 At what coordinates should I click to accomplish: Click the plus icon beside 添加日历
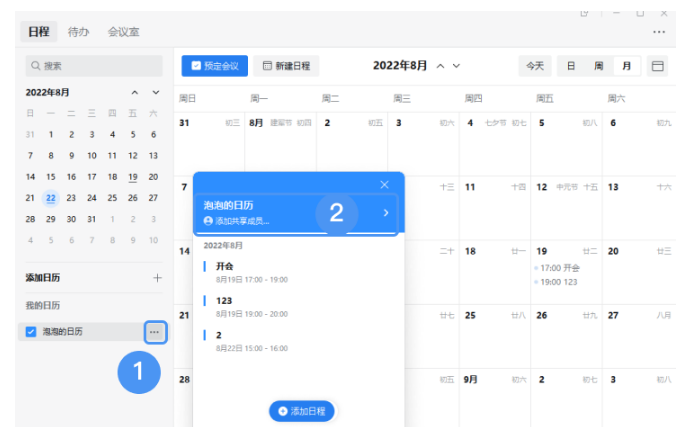157,277
